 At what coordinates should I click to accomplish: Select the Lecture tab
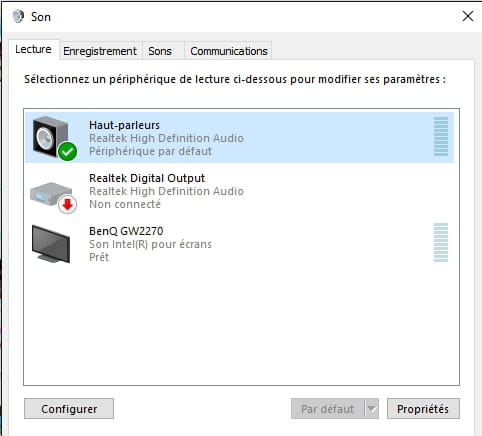33,49
